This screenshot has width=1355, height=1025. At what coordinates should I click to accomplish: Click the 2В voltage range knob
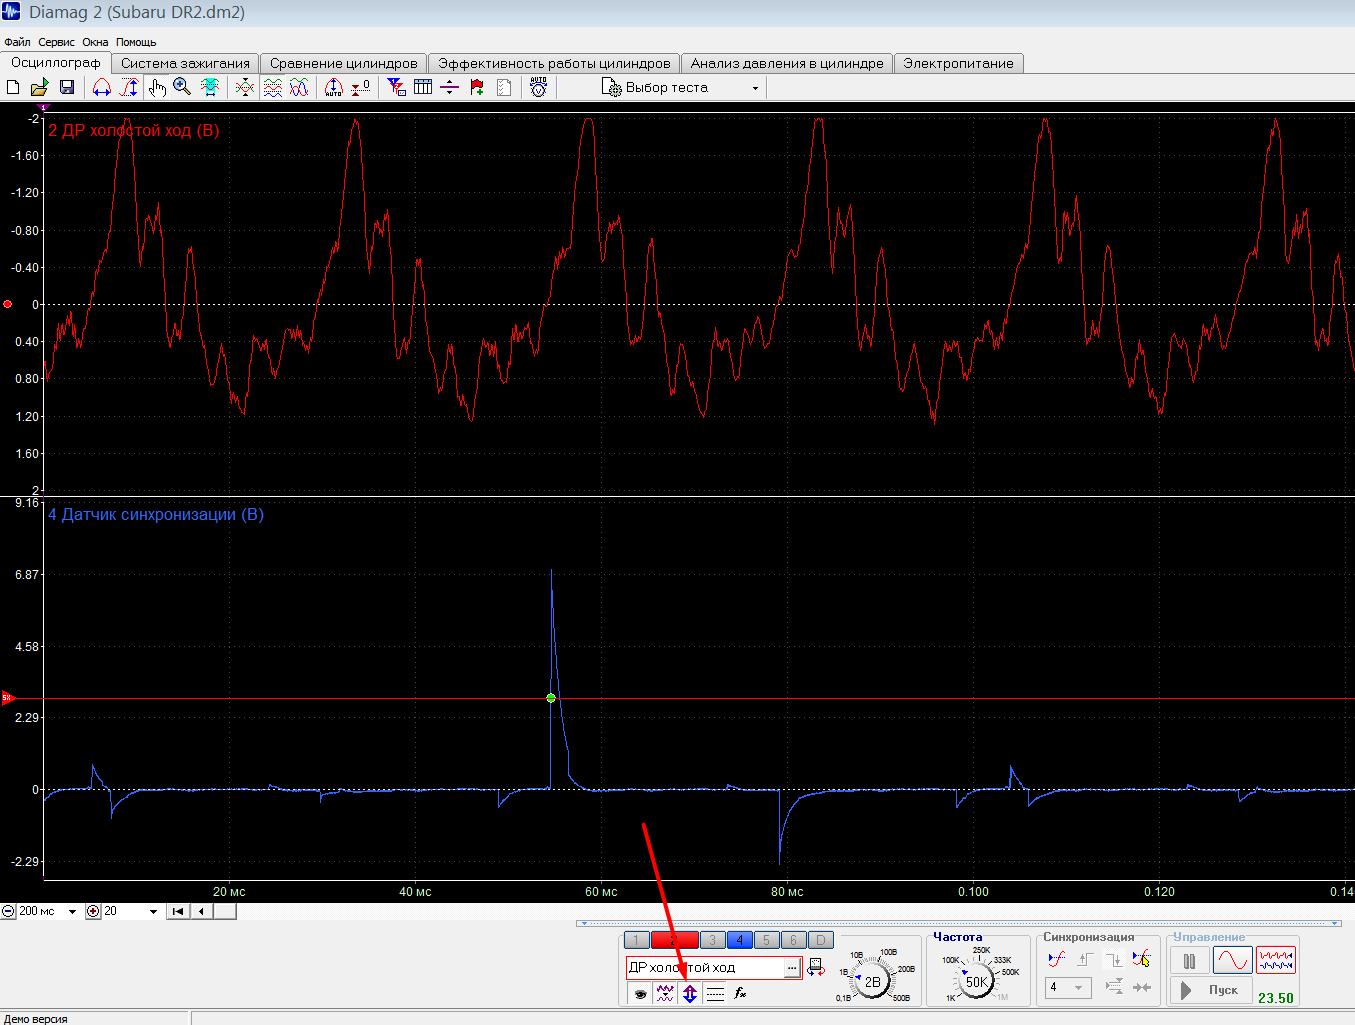(x=873, y=982)
